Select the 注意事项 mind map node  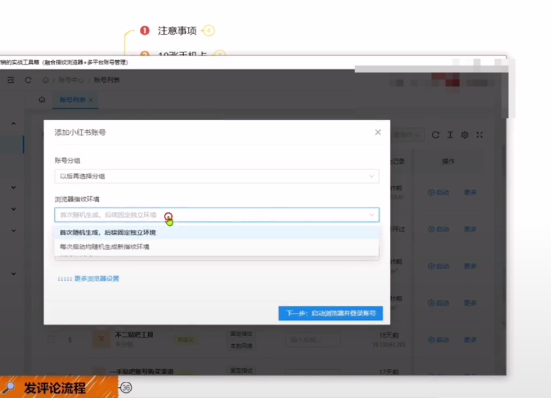[177, 31]
